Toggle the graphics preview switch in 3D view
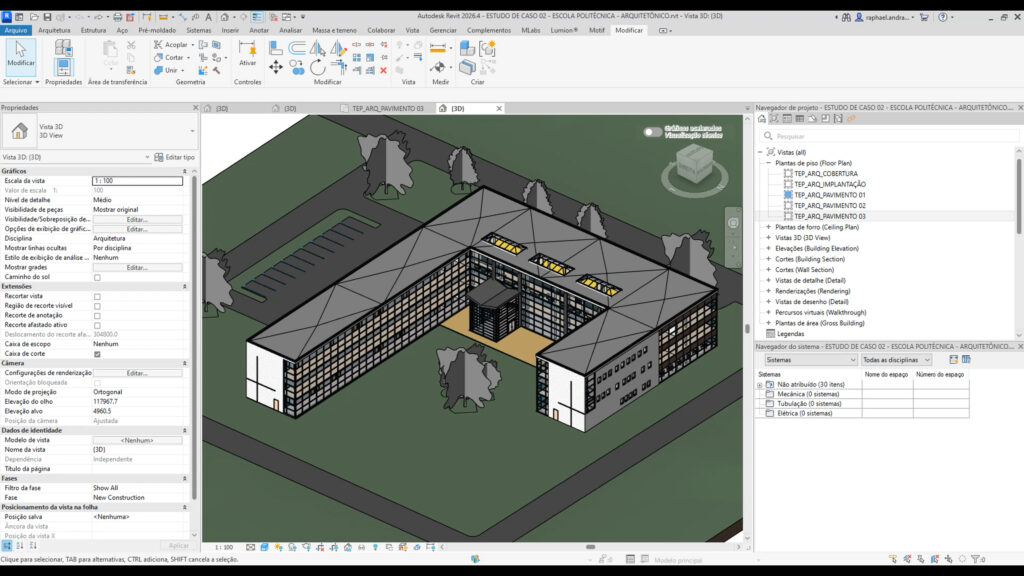 (652, 132)
